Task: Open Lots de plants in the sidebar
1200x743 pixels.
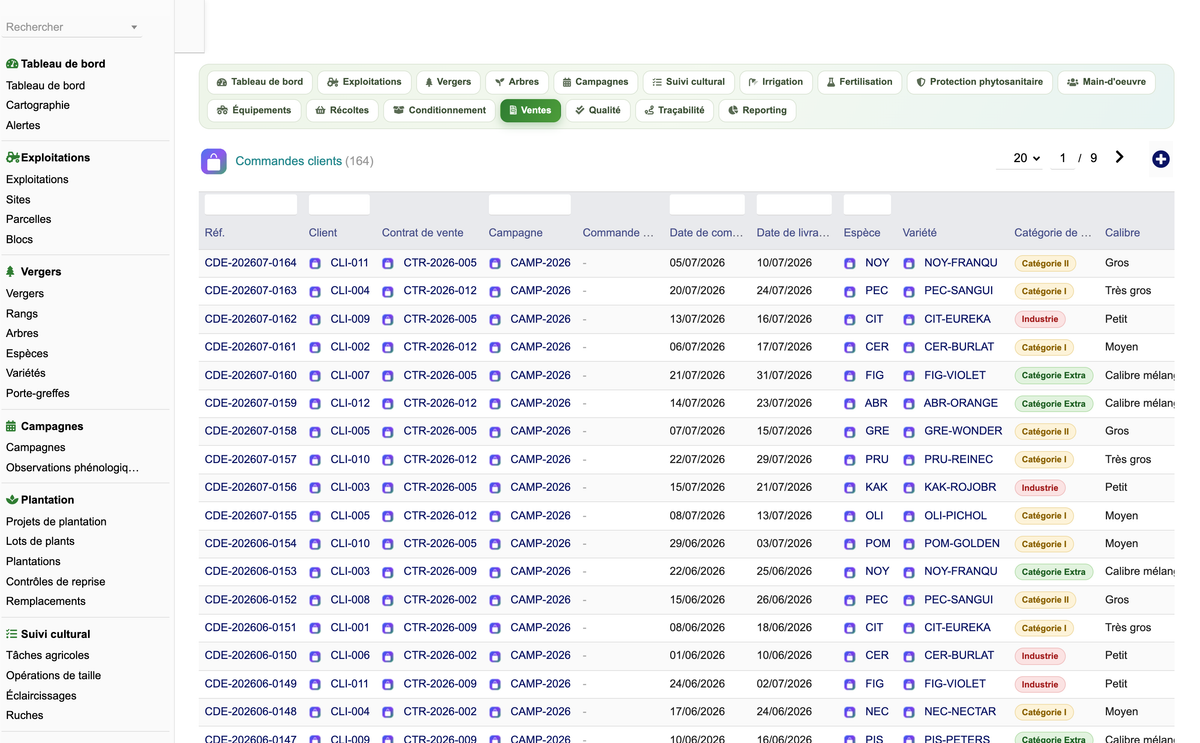Action: [x=40, y=541]
